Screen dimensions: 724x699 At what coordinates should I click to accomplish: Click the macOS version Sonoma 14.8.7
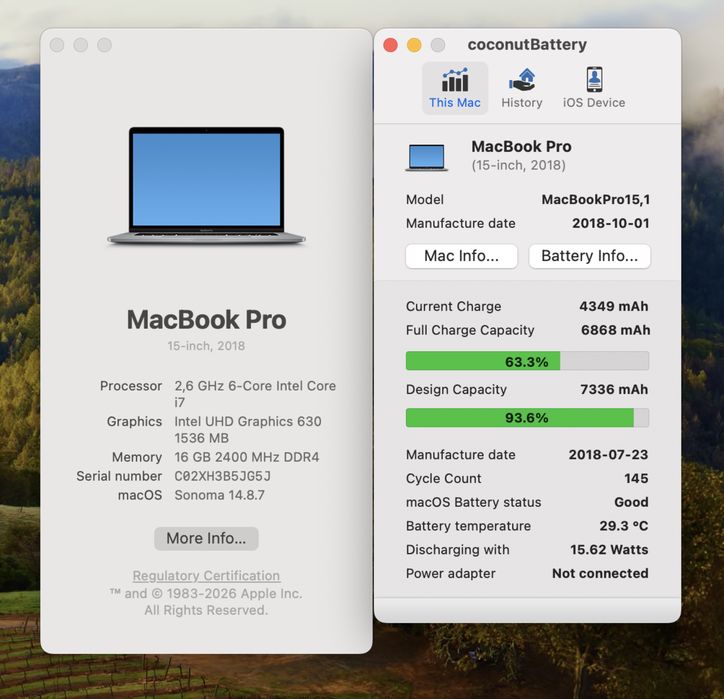click(x=219, y=495)
